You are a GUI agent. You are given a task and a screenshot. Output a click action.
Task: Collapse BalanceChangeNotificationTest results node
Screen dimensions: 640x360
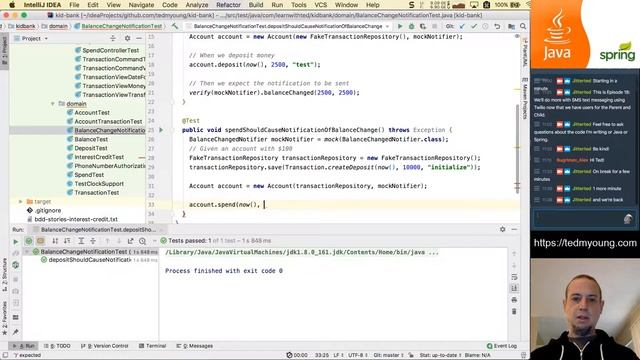(27, 252)
